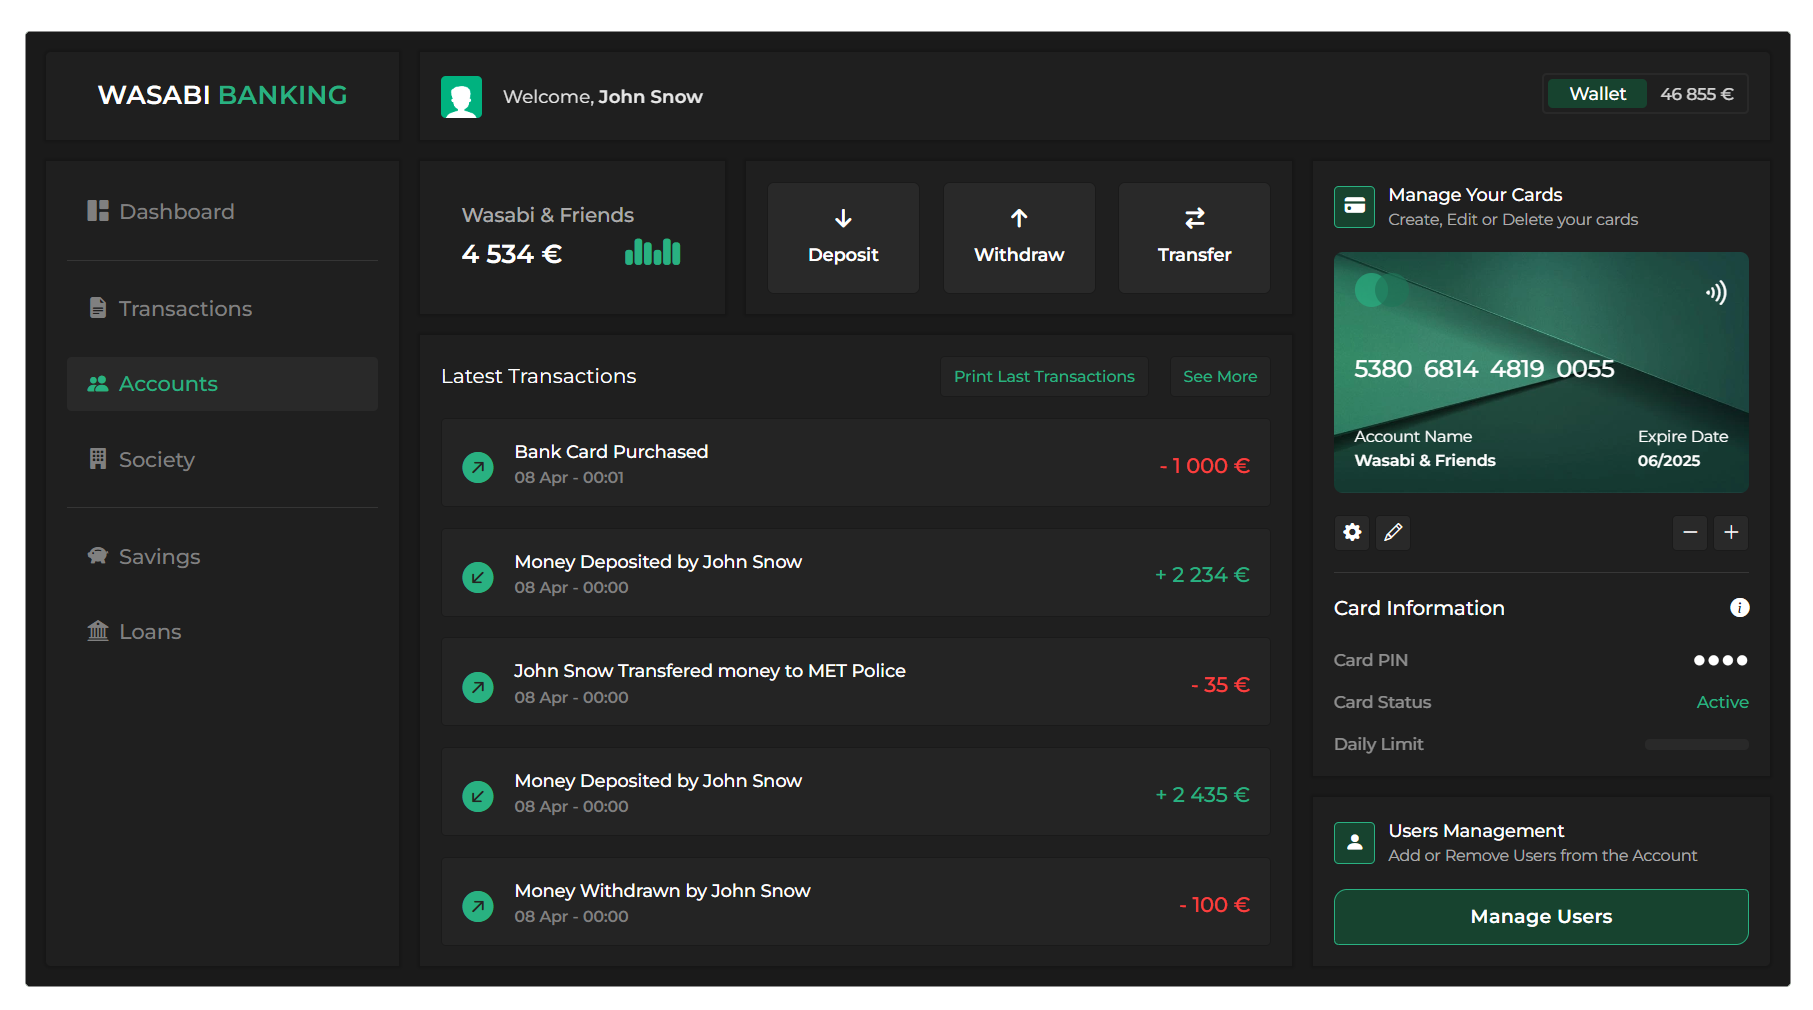The image size is (1813, 1010).
Task: Edit the card using the pencil icon
Action: (1393, 533)
